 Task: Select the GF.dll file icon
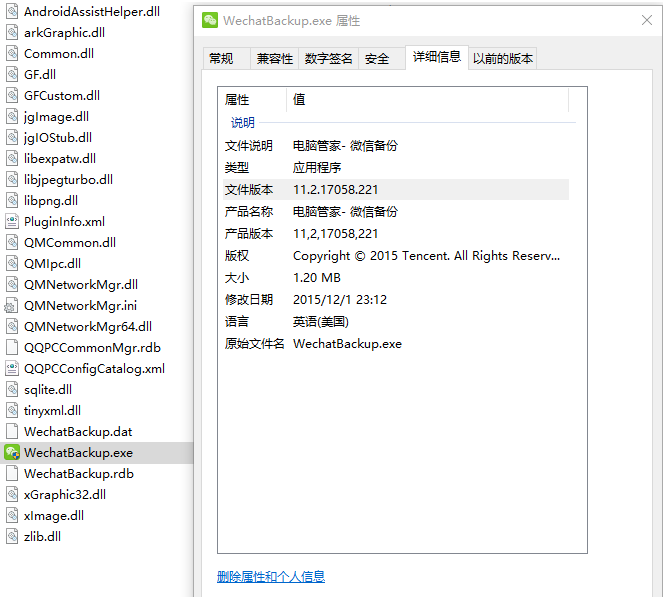coord(12,74)
